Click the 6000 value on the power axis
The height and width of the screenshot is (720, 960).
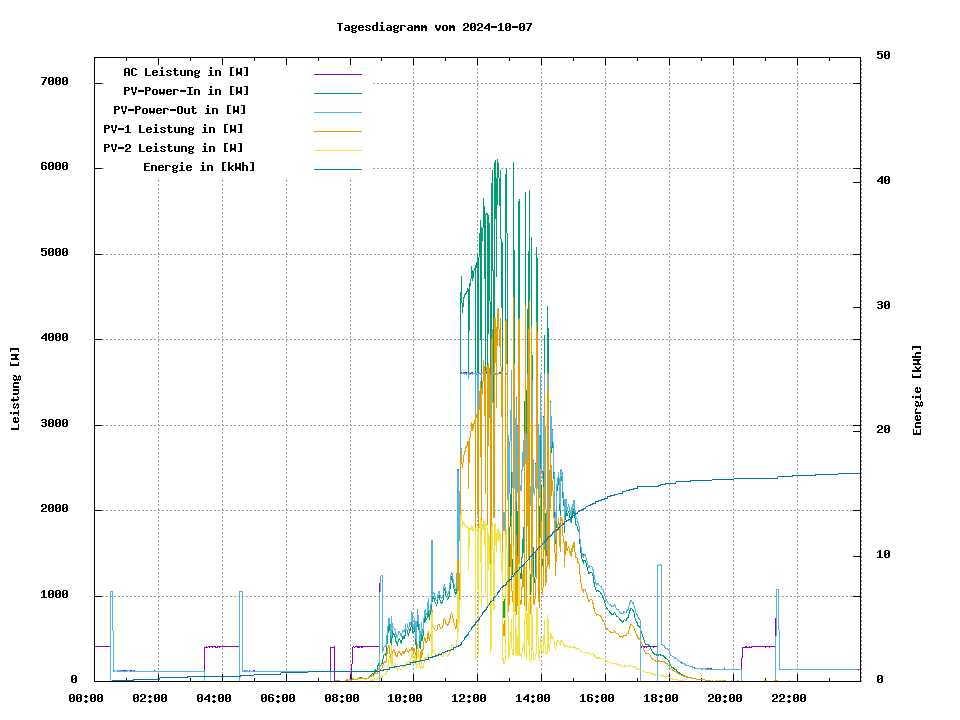(x=54, y=167)
